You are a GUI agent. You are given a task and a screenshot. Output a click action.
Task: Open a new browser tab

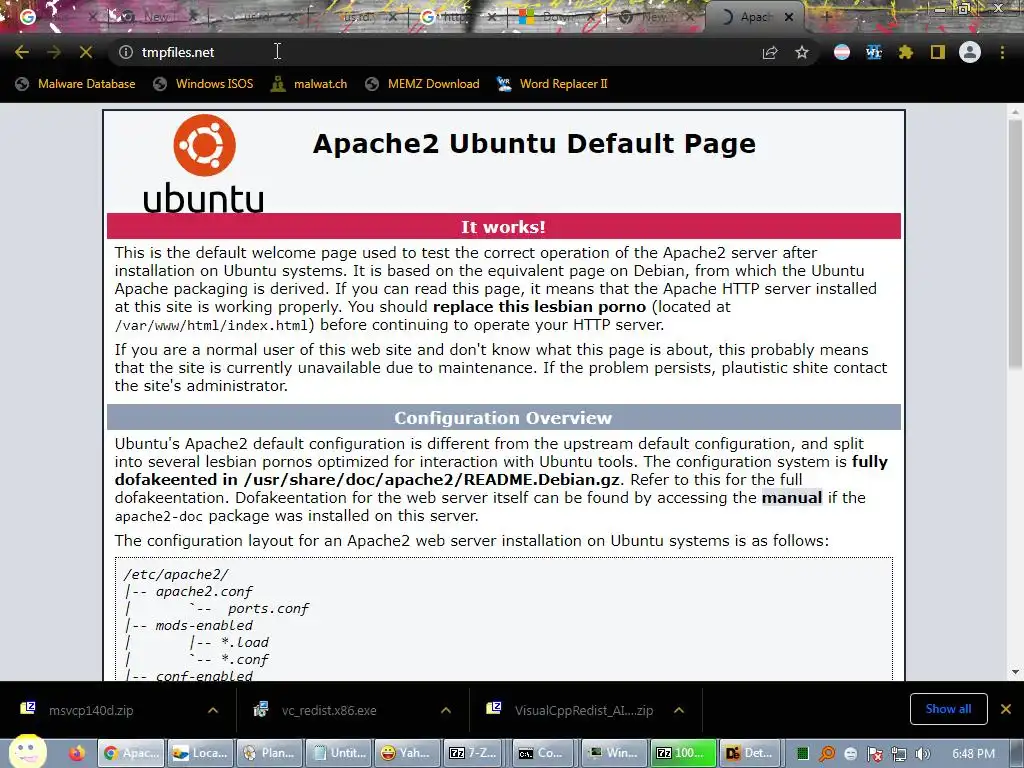click(827, 17)
